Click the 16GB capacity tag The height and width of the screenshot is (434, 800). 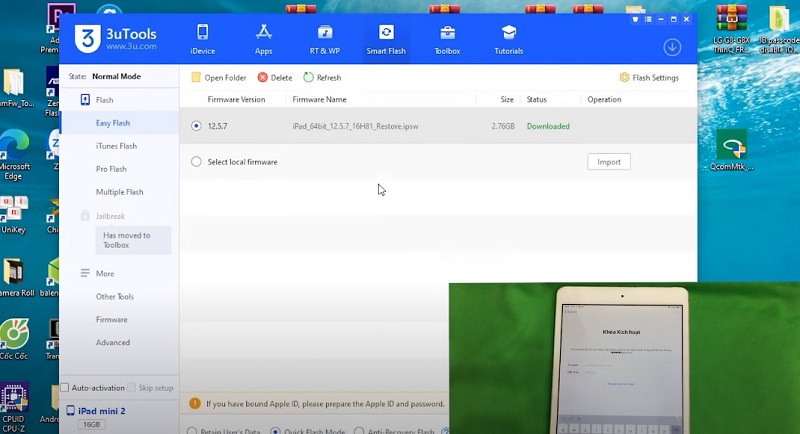click(x=91, y=424)
